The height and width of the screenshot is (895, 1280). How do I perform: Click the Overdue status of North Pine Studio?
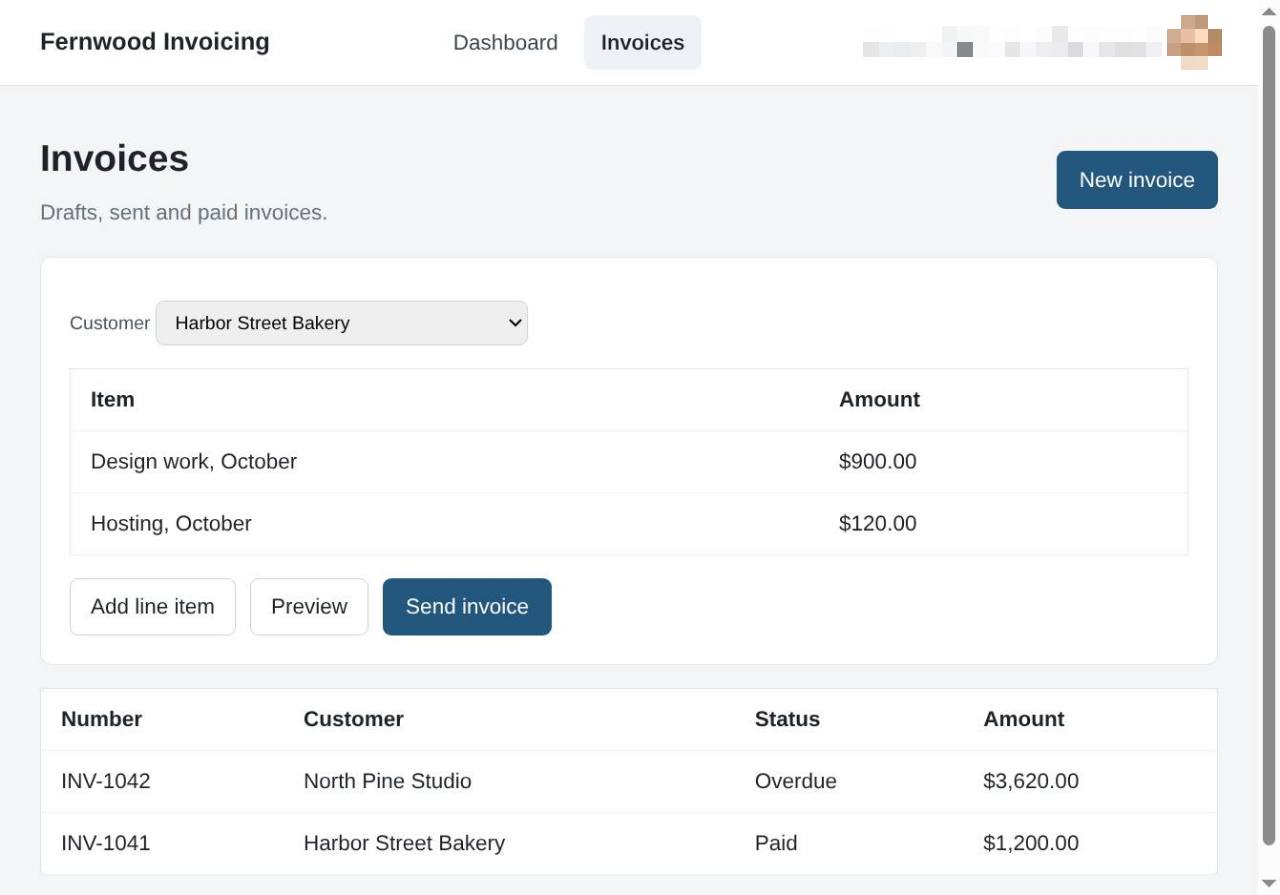[x=796, y=781]
